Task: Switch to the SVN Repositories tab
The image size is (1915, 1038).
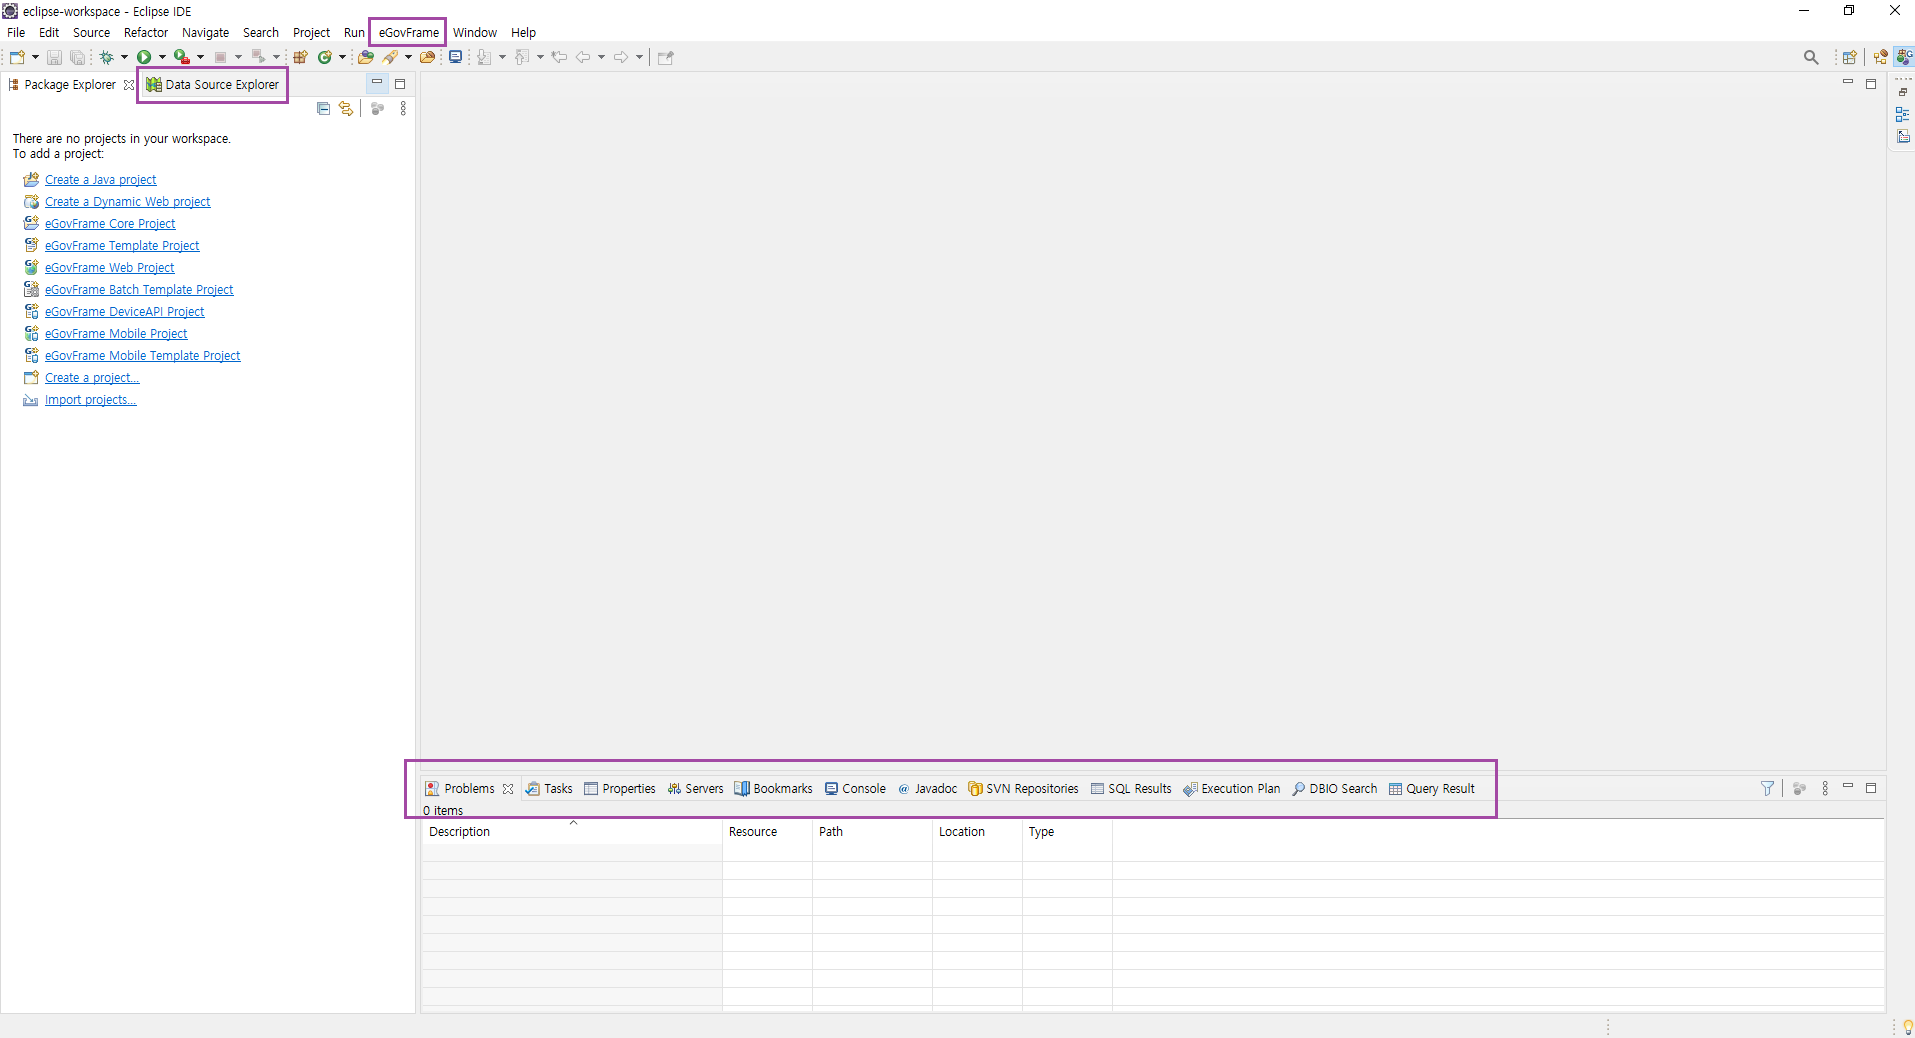Action: 1023,789
